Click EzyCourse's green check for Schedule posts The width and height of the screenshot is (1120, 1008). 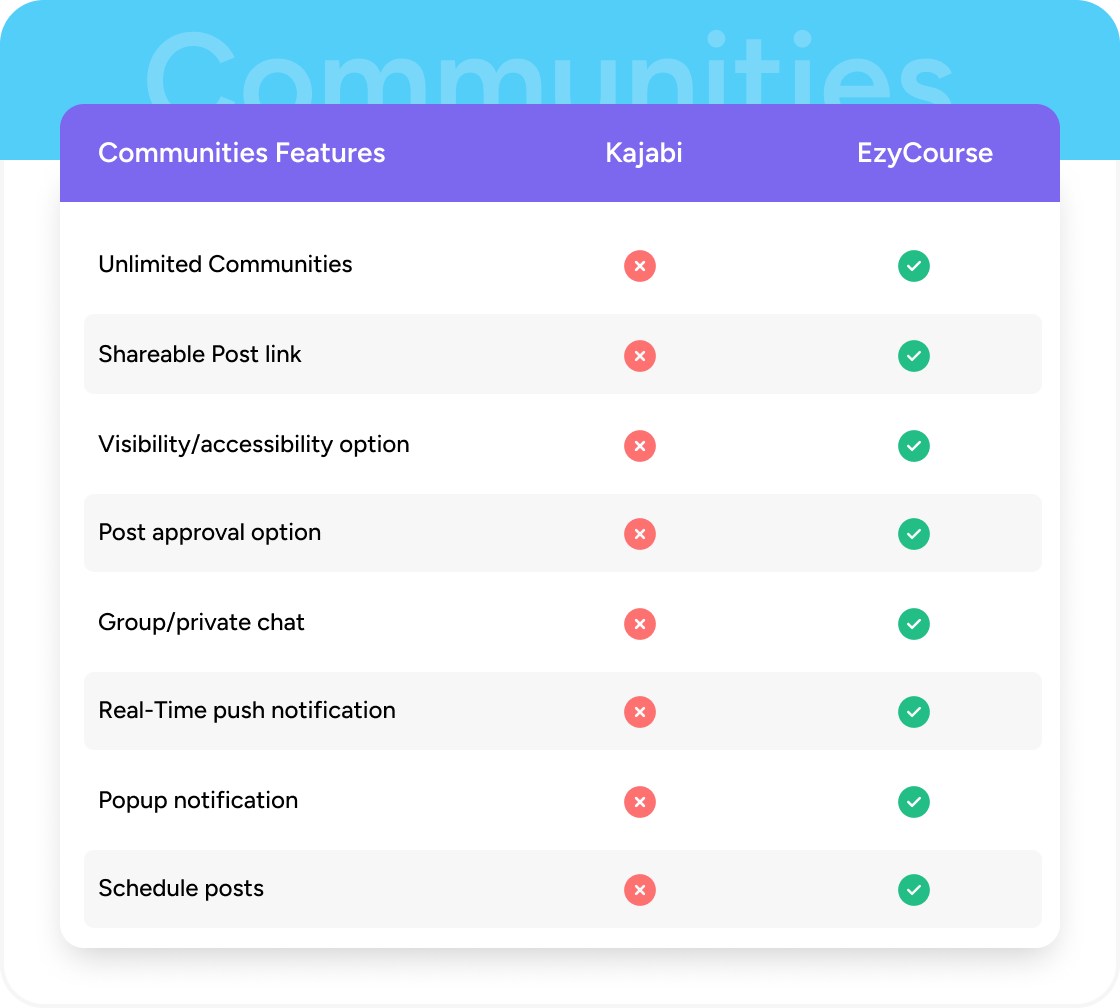click(913, 890)
